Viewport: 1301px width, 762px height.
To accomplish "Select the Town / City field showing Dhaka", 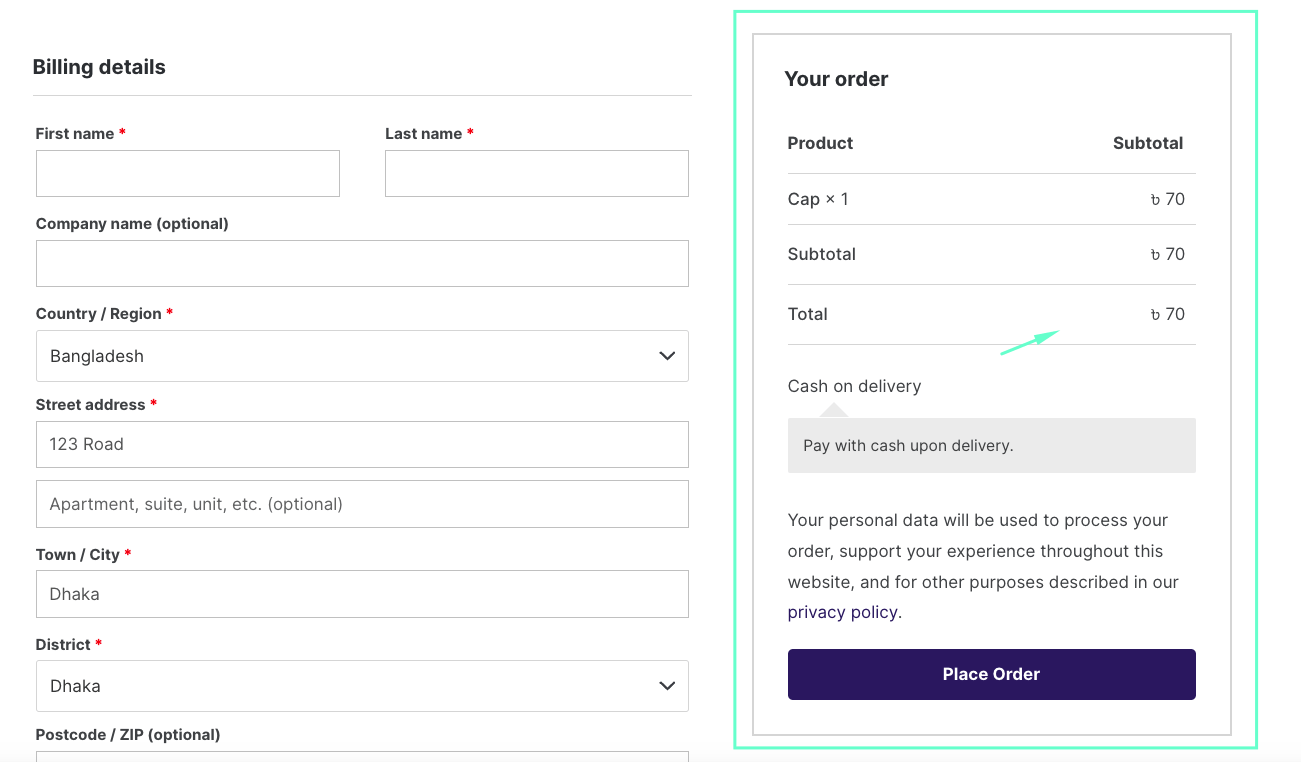I will [362, 594].
